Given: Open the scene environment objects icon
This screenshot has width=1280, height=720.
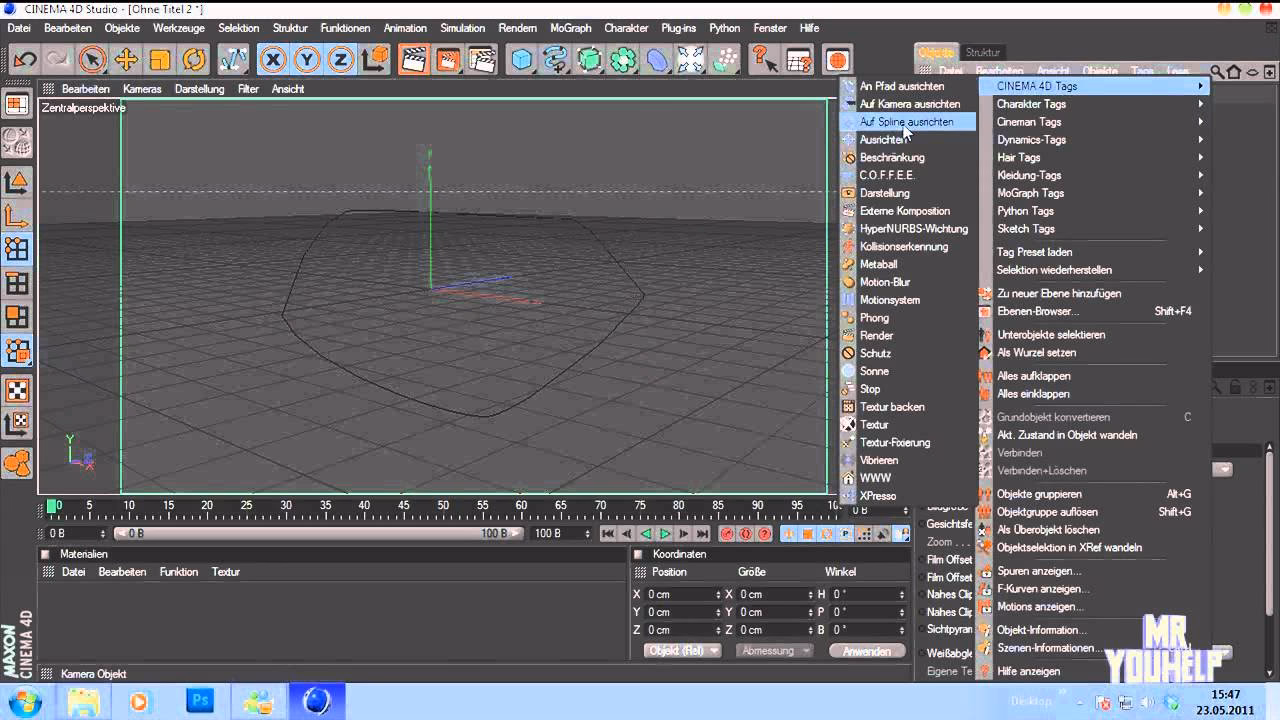Looking at the screenshot, I should tap(691, 60).
